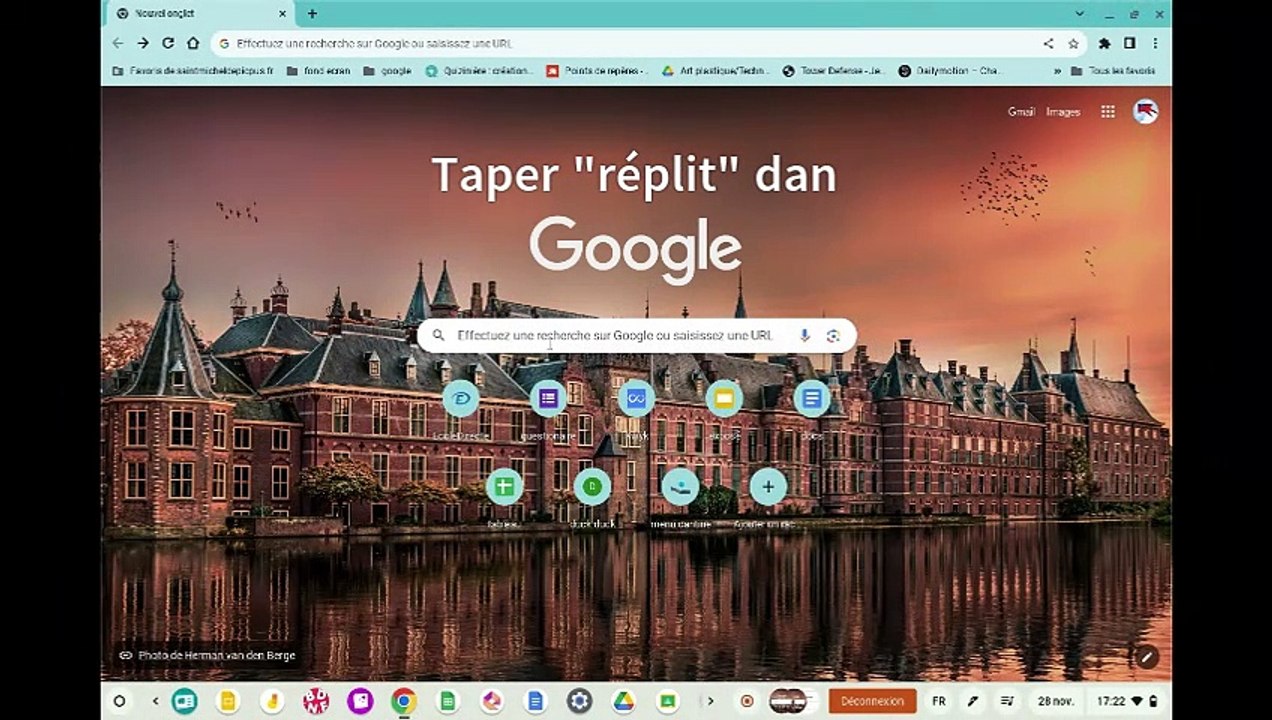Click the Chrome icon in the shelf
1272x720 pixels.
click(404, 701)
